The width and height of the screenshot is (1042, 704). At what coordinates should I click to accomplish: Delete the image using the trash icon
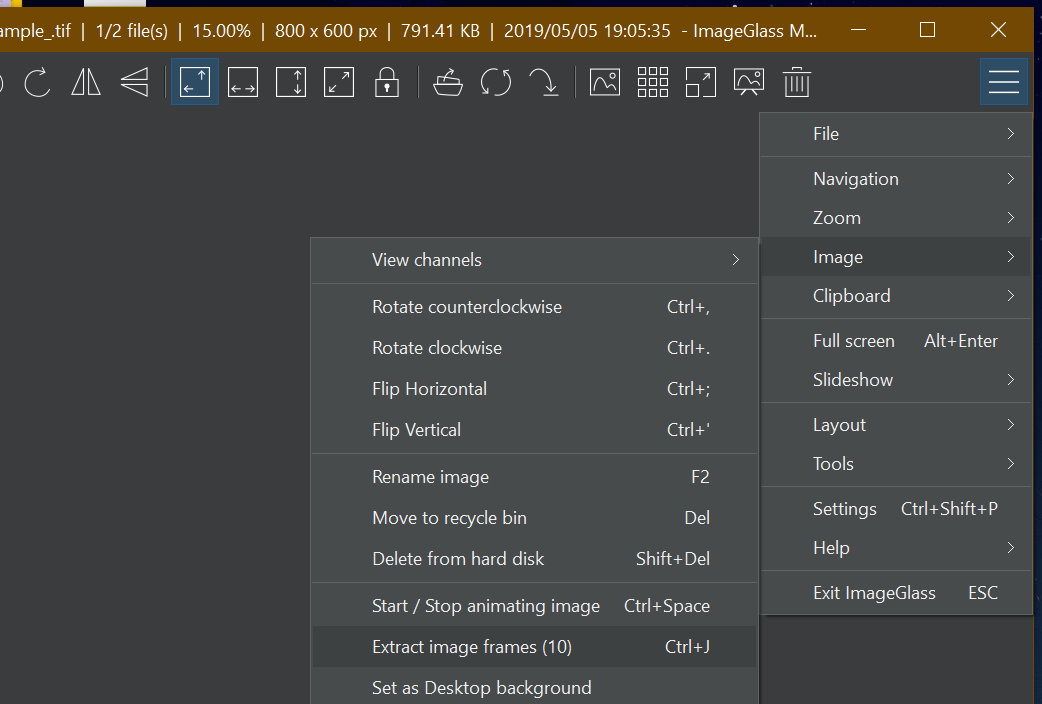coord(796,82)
